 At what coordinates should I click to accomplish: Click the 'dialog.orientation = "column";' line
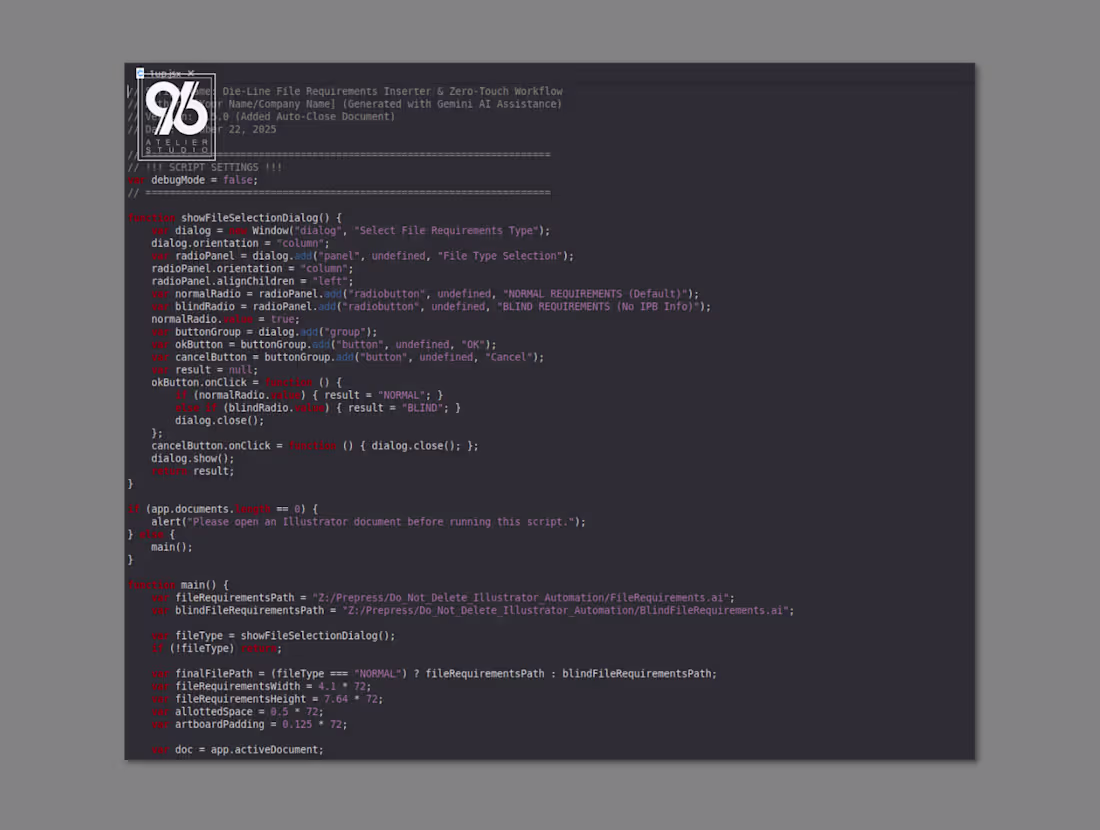click(240, 243)
